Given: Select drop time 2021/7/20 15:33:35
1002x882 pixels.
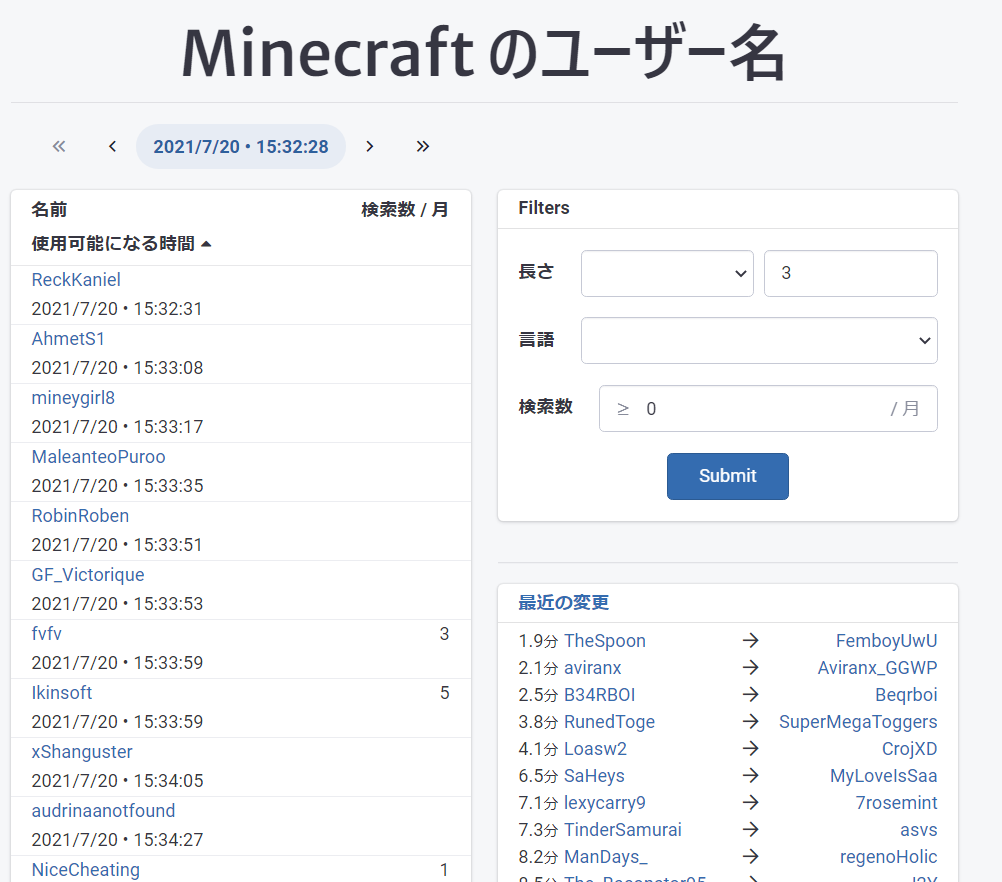Looking at the screenshot, I should (x=117, y=486).
